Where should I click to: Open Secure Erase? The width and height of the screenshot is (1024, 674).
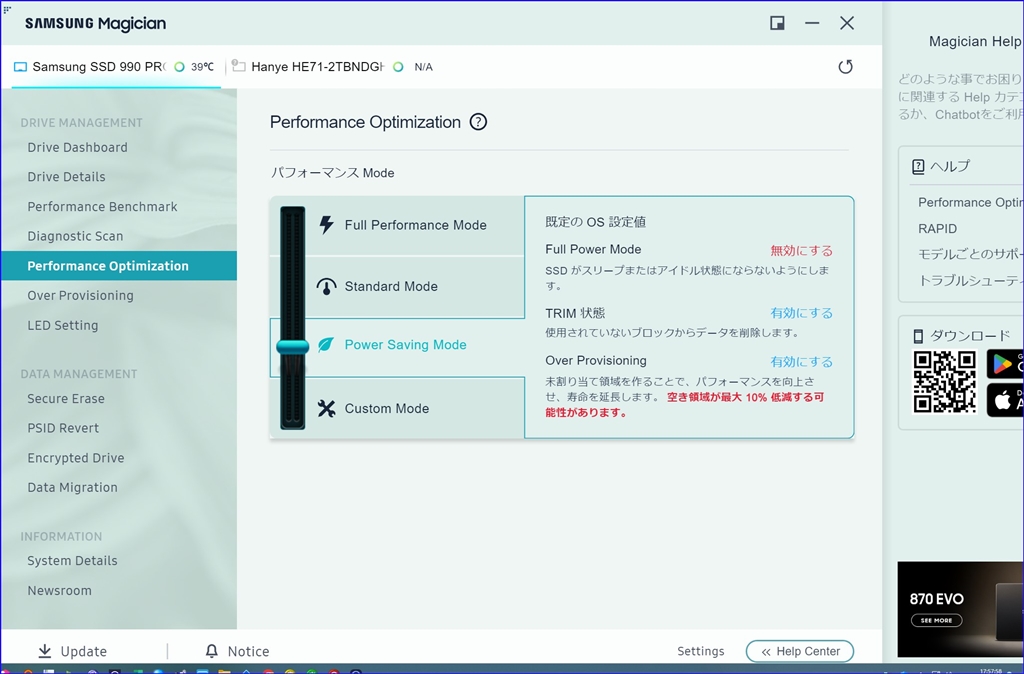pyautogui.click(x=66, y=399)
